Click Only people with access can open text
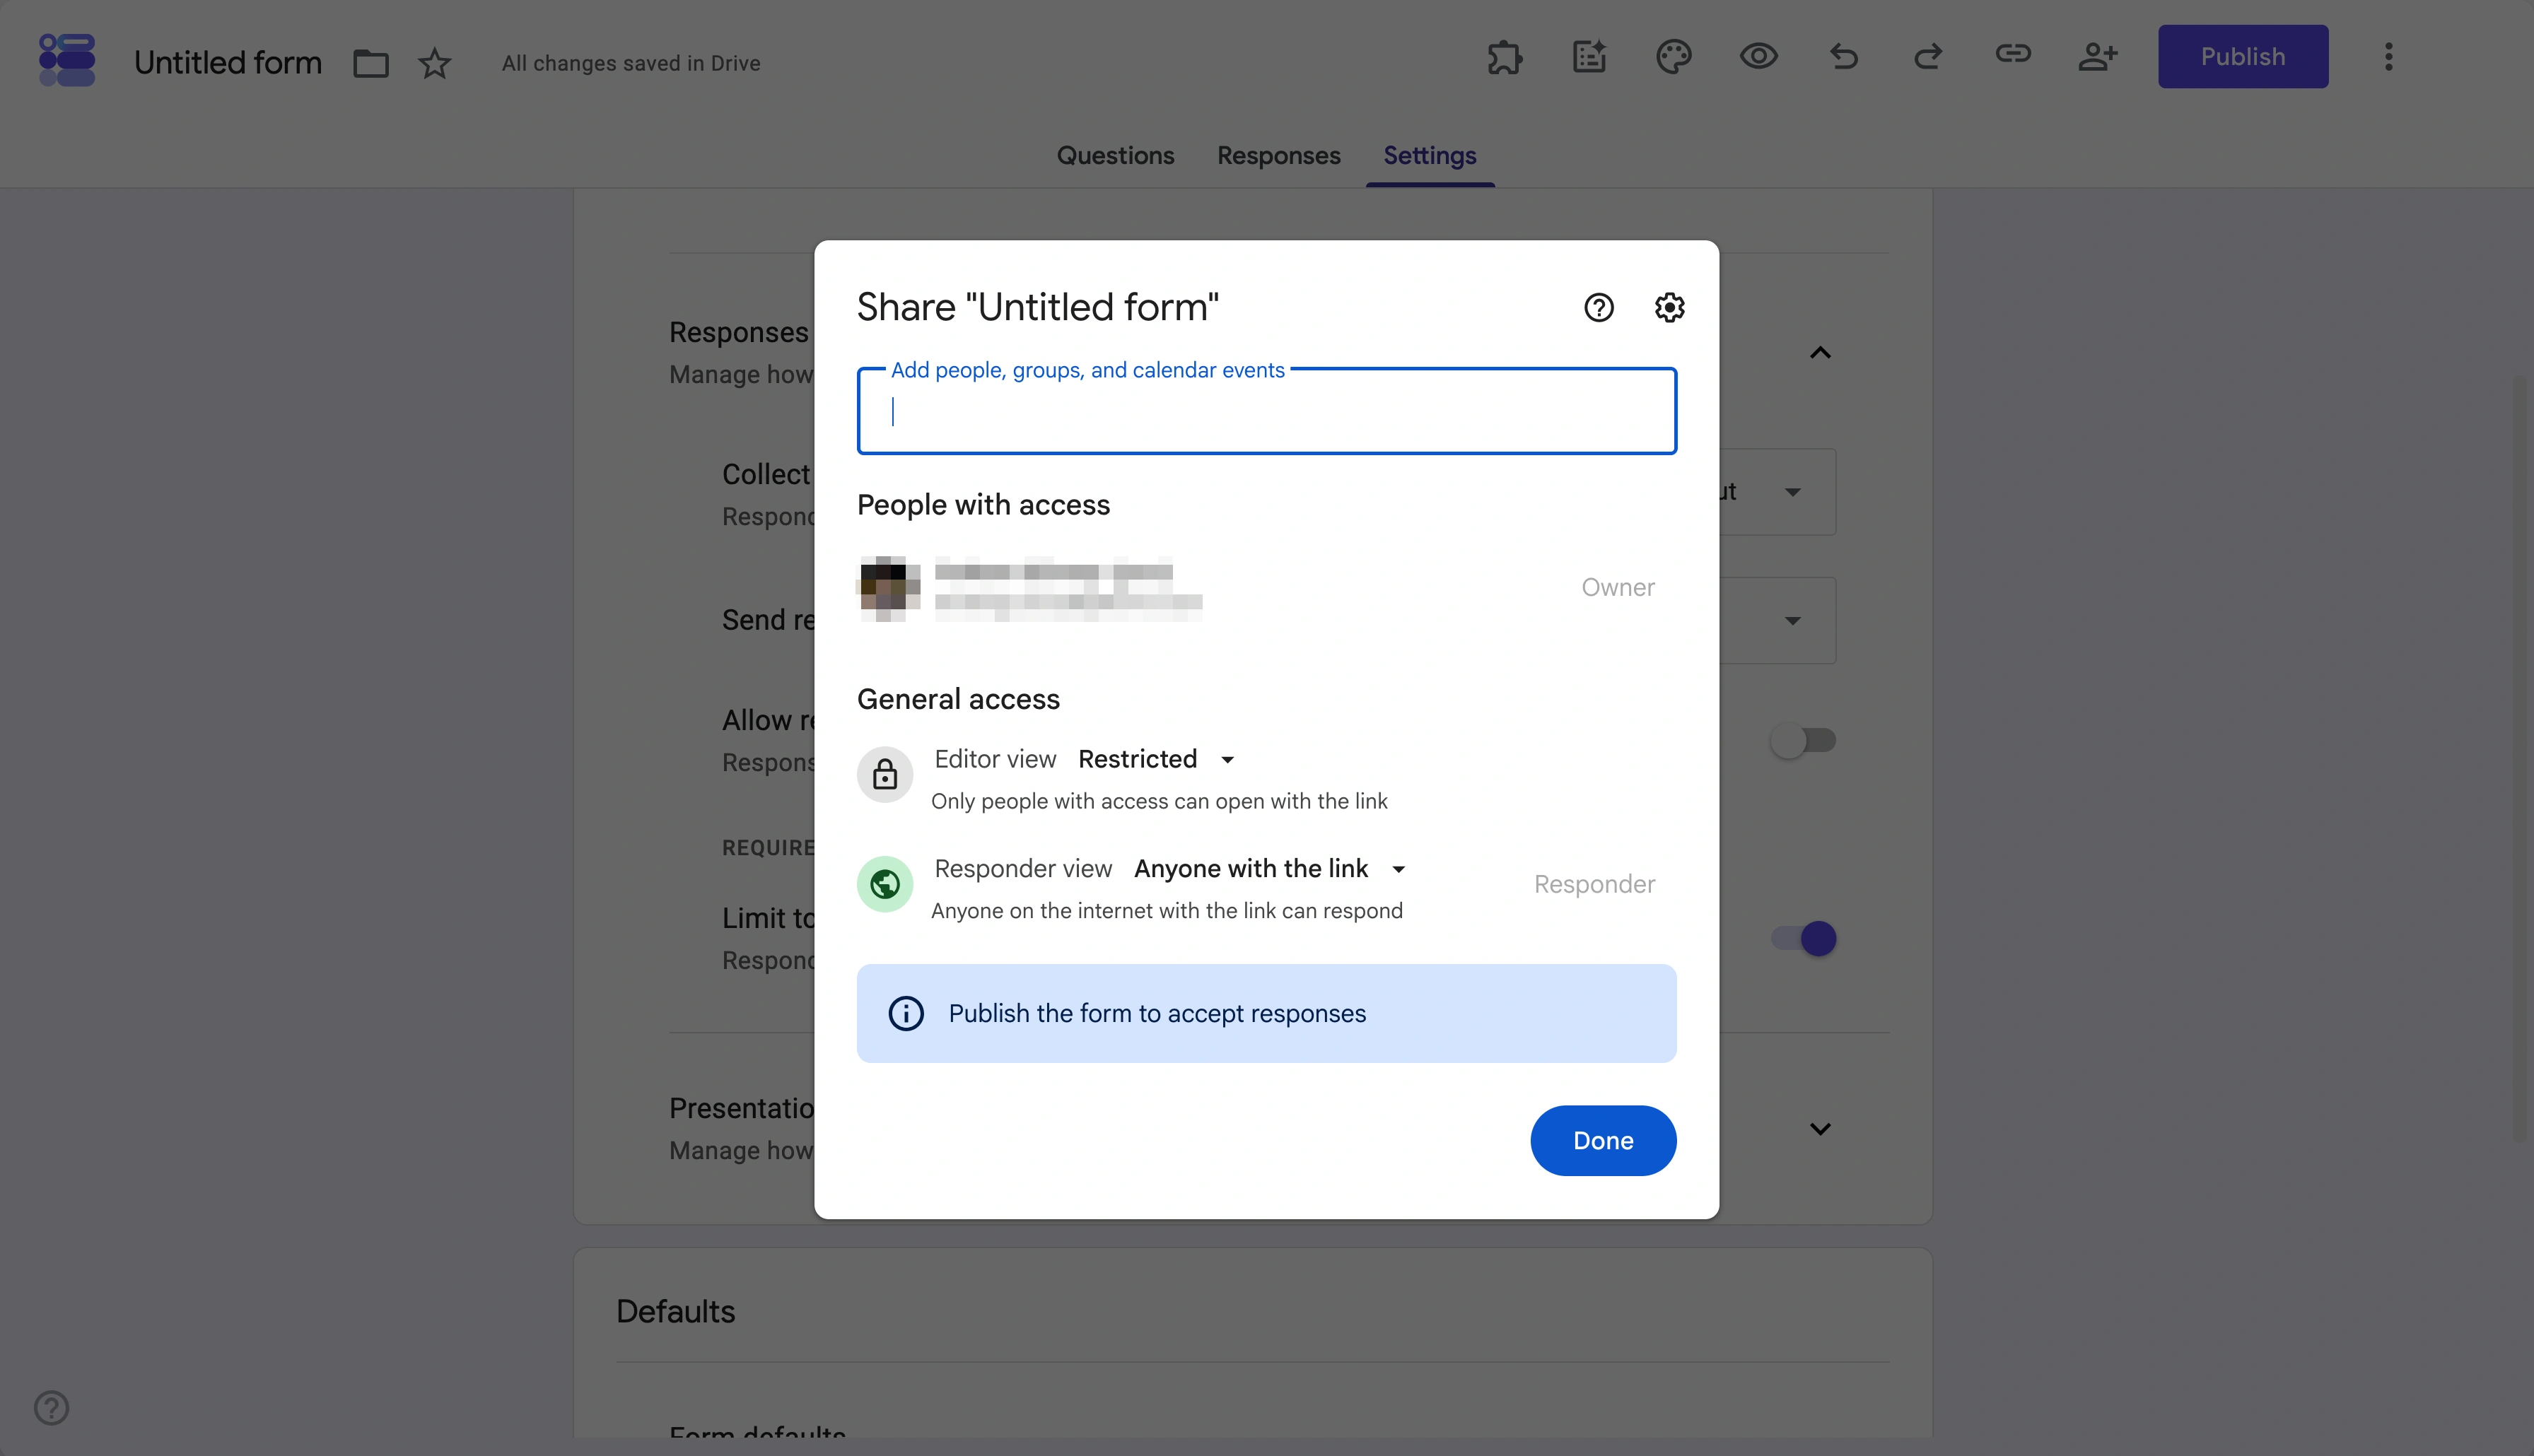Image resolution: width=2534 pixels, height=1456 pixels. (x=1159, y=801)
